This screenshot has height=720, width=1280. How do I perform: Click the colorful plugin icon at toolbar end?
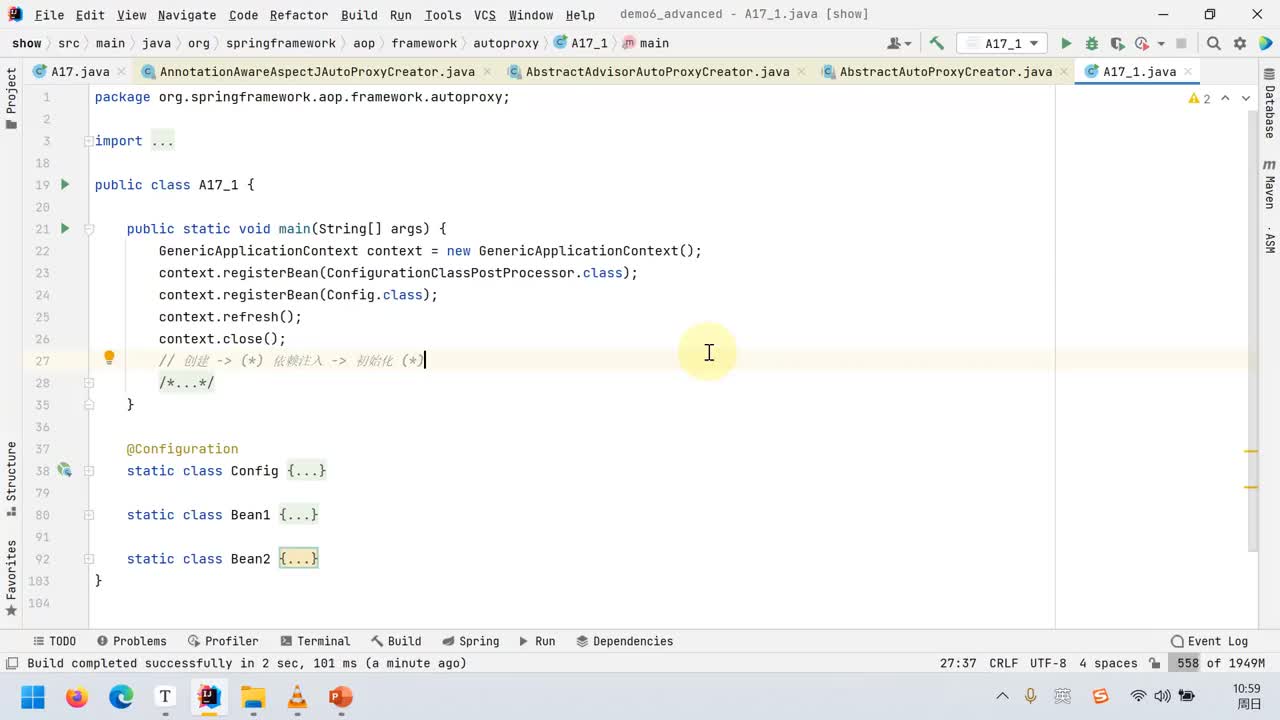(x=1264, y=44)
